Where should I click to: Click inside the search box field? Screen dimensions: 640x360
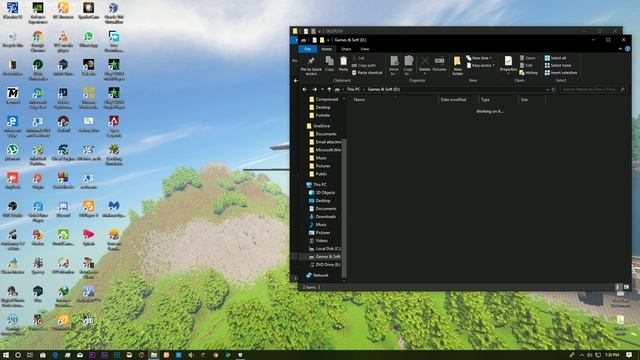coord(593,89)
